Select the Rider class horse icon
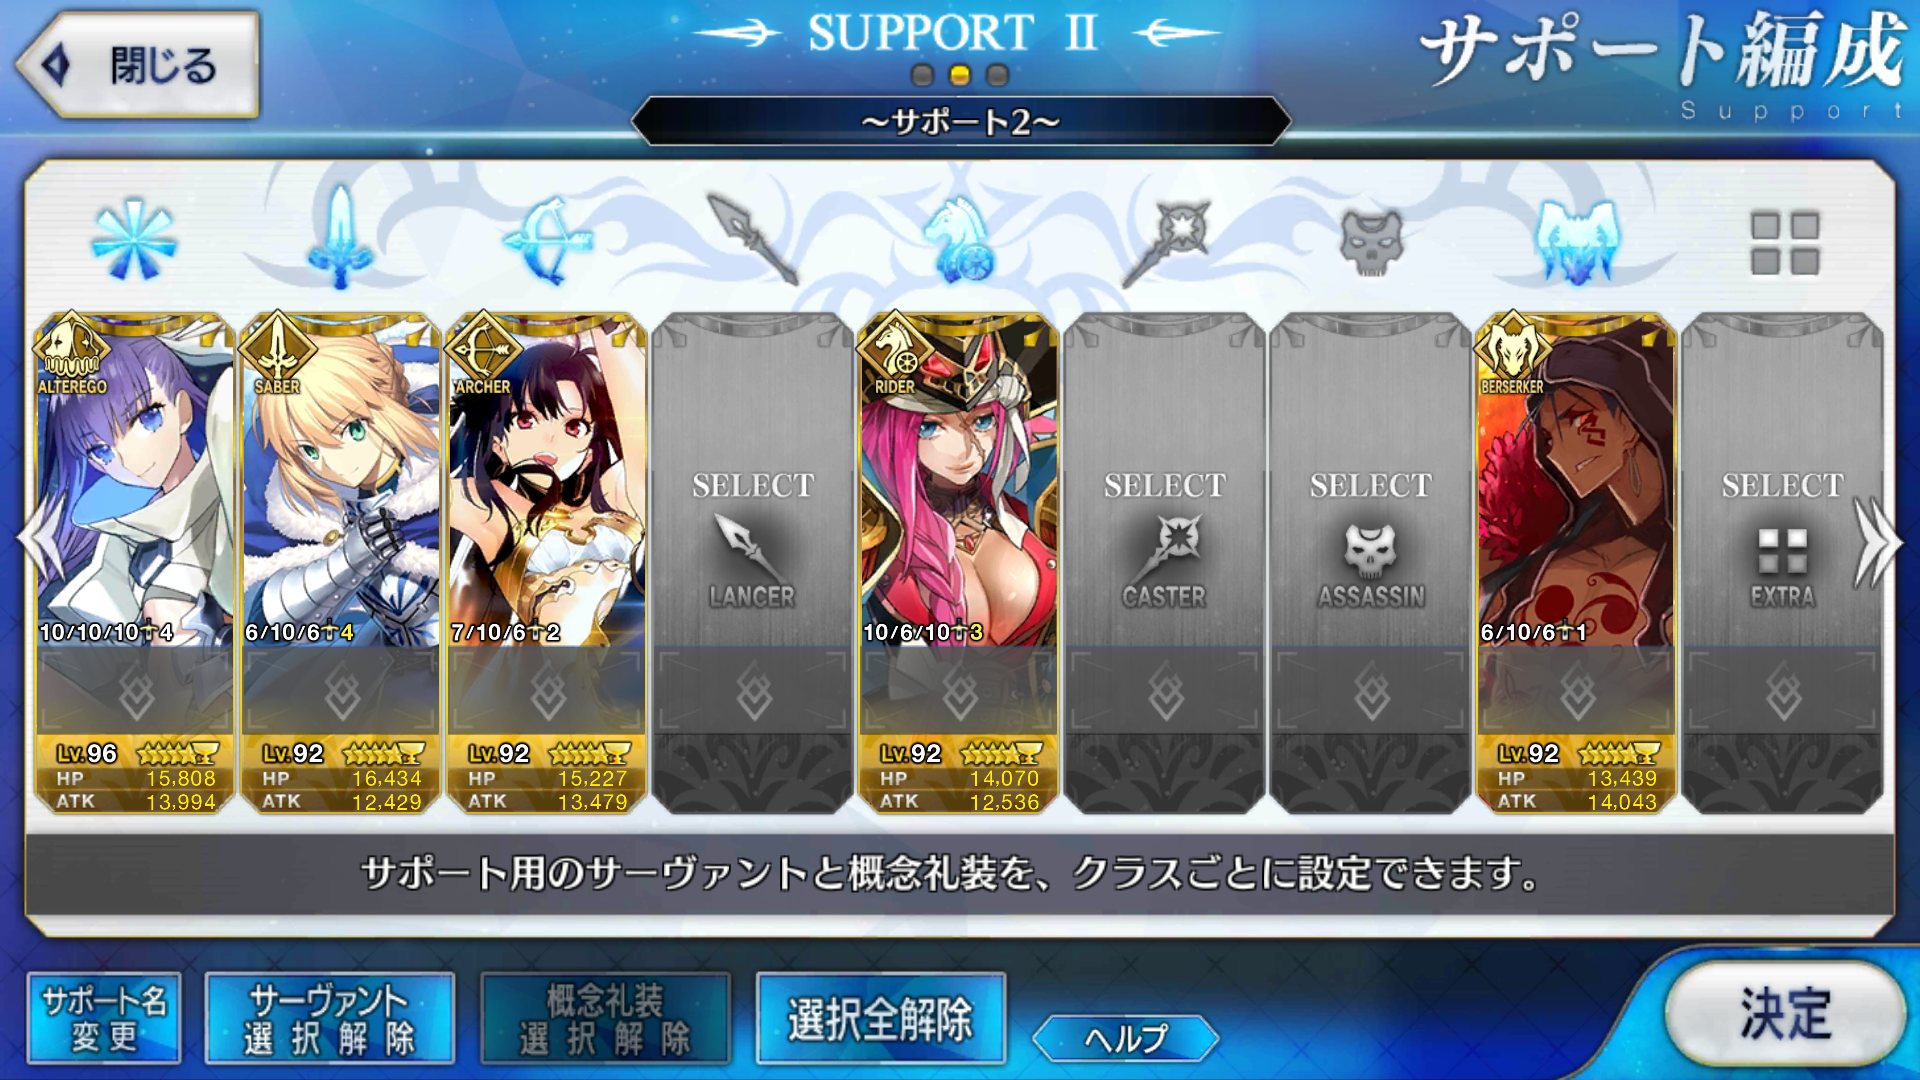 tap(958, 240)
